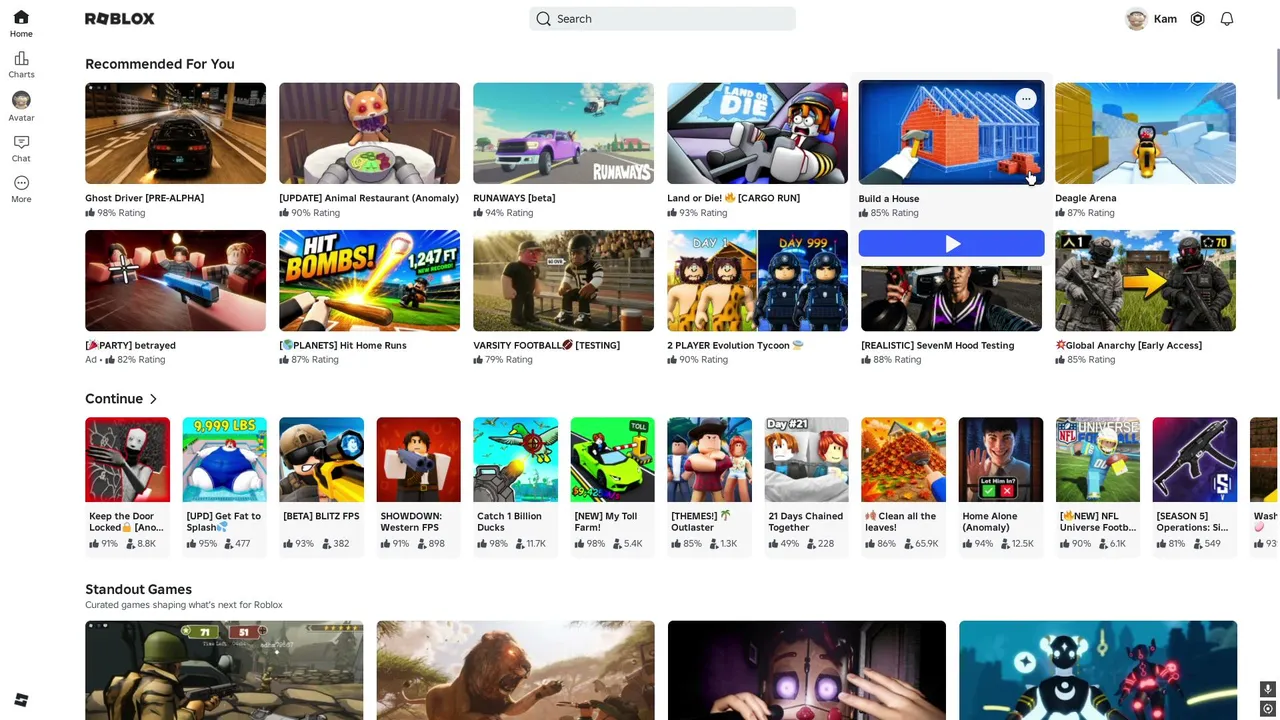Open the NFL Universe Football thumbnail
This screenshot has width=1280, height=720.
(x=1097, y=459)
